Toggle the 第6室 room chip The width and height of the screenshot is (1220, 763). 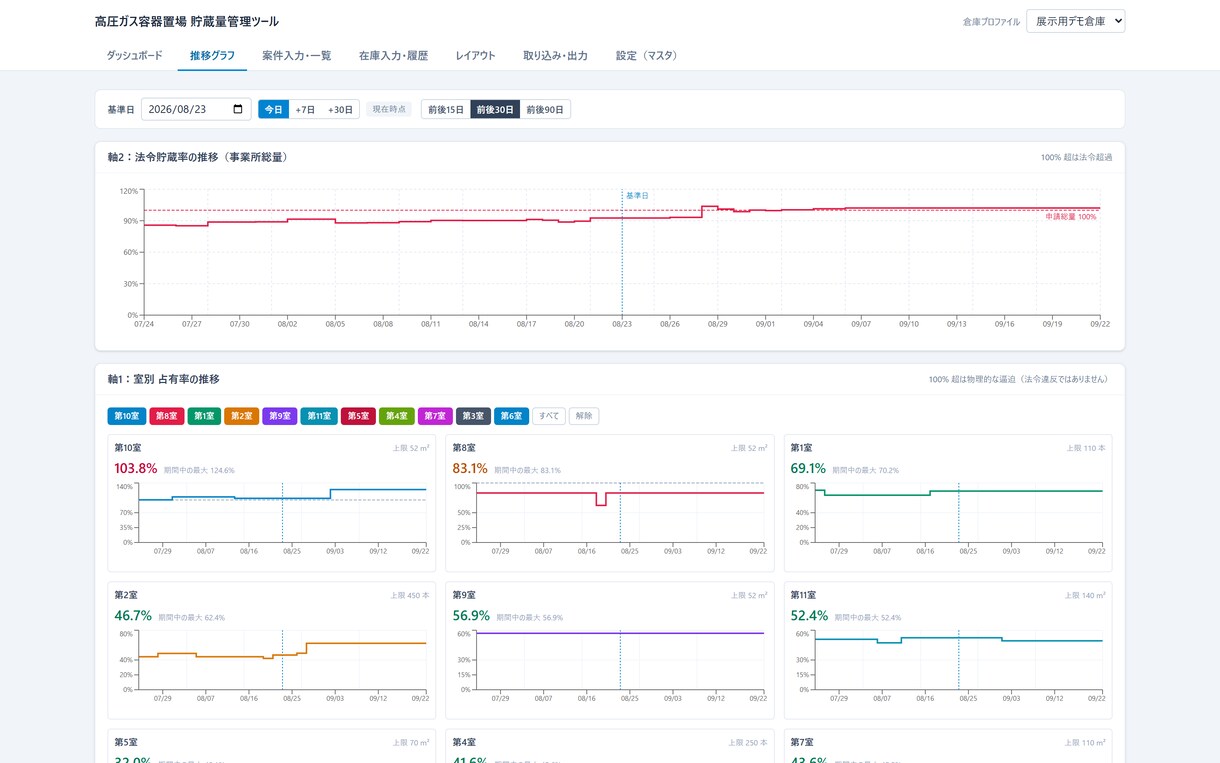511,416
